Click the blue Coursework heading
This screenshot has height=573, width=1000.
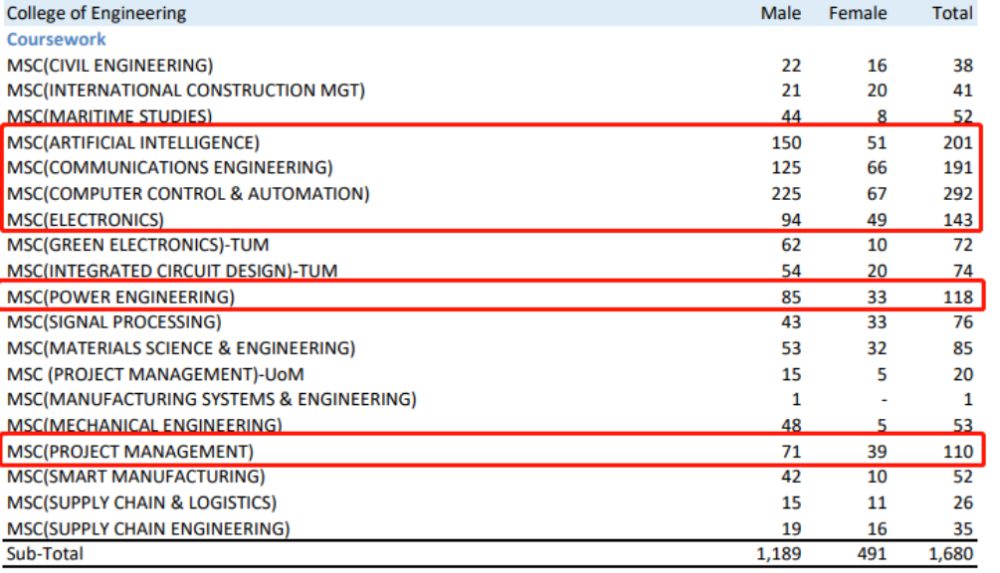pos(56,39)
